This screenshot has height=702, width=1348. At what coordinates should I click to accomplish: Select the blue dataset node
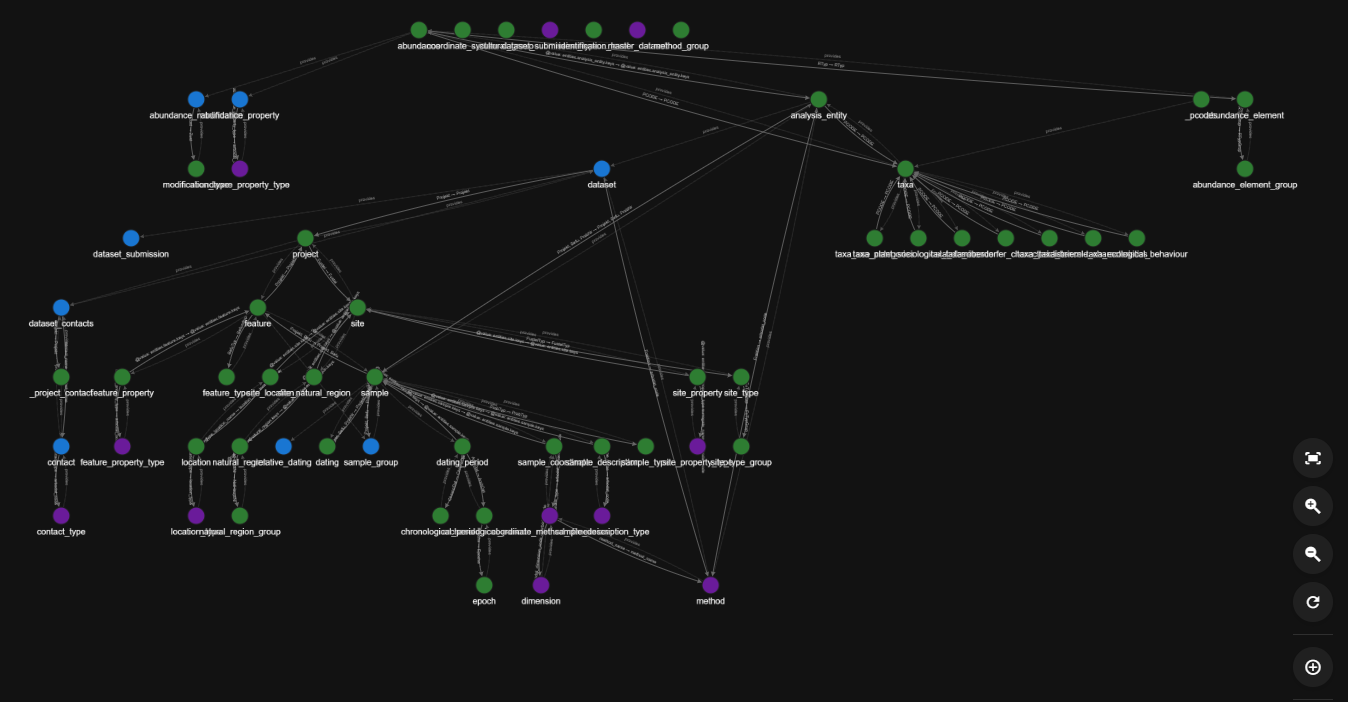(x=601, y=169)
